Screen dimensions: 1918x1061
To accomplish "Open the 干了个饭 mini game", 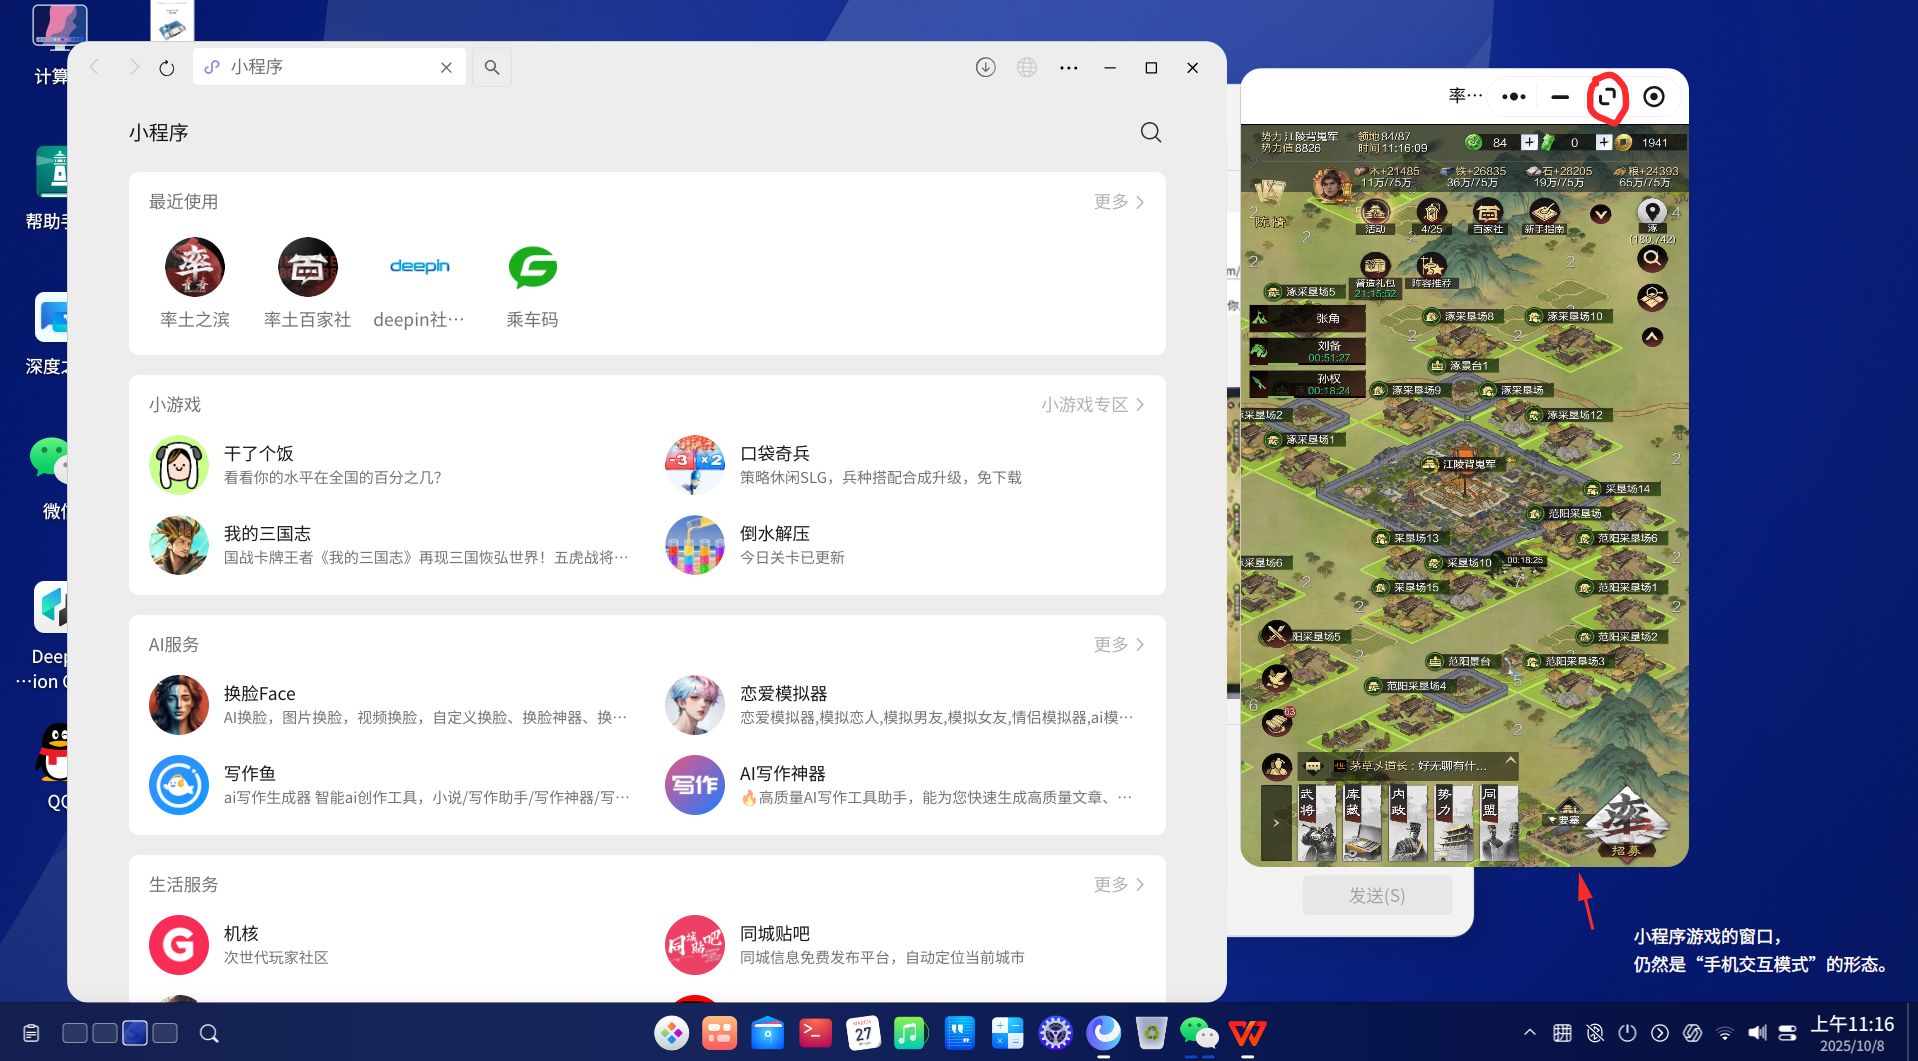I will (388, 465).
